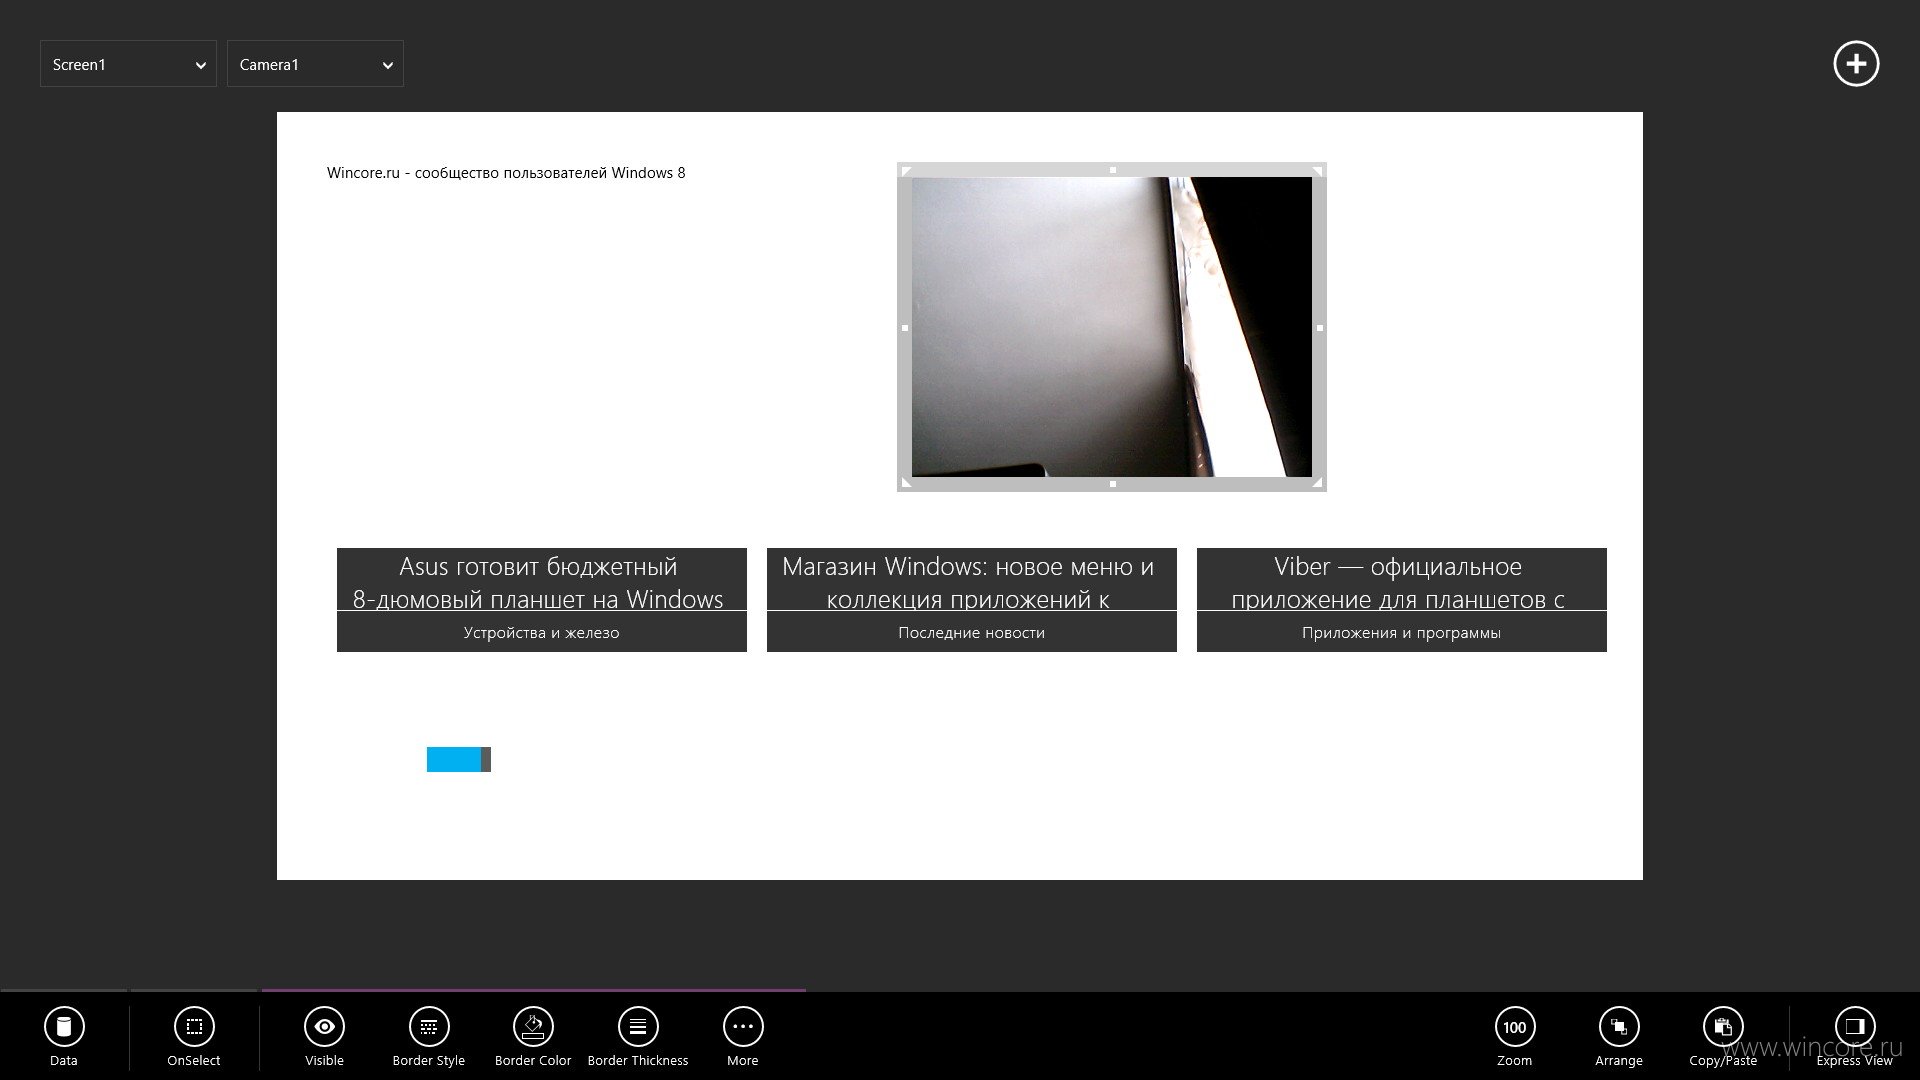
Task: Expand the Screen1 dropdown
Action: (128, 64)
